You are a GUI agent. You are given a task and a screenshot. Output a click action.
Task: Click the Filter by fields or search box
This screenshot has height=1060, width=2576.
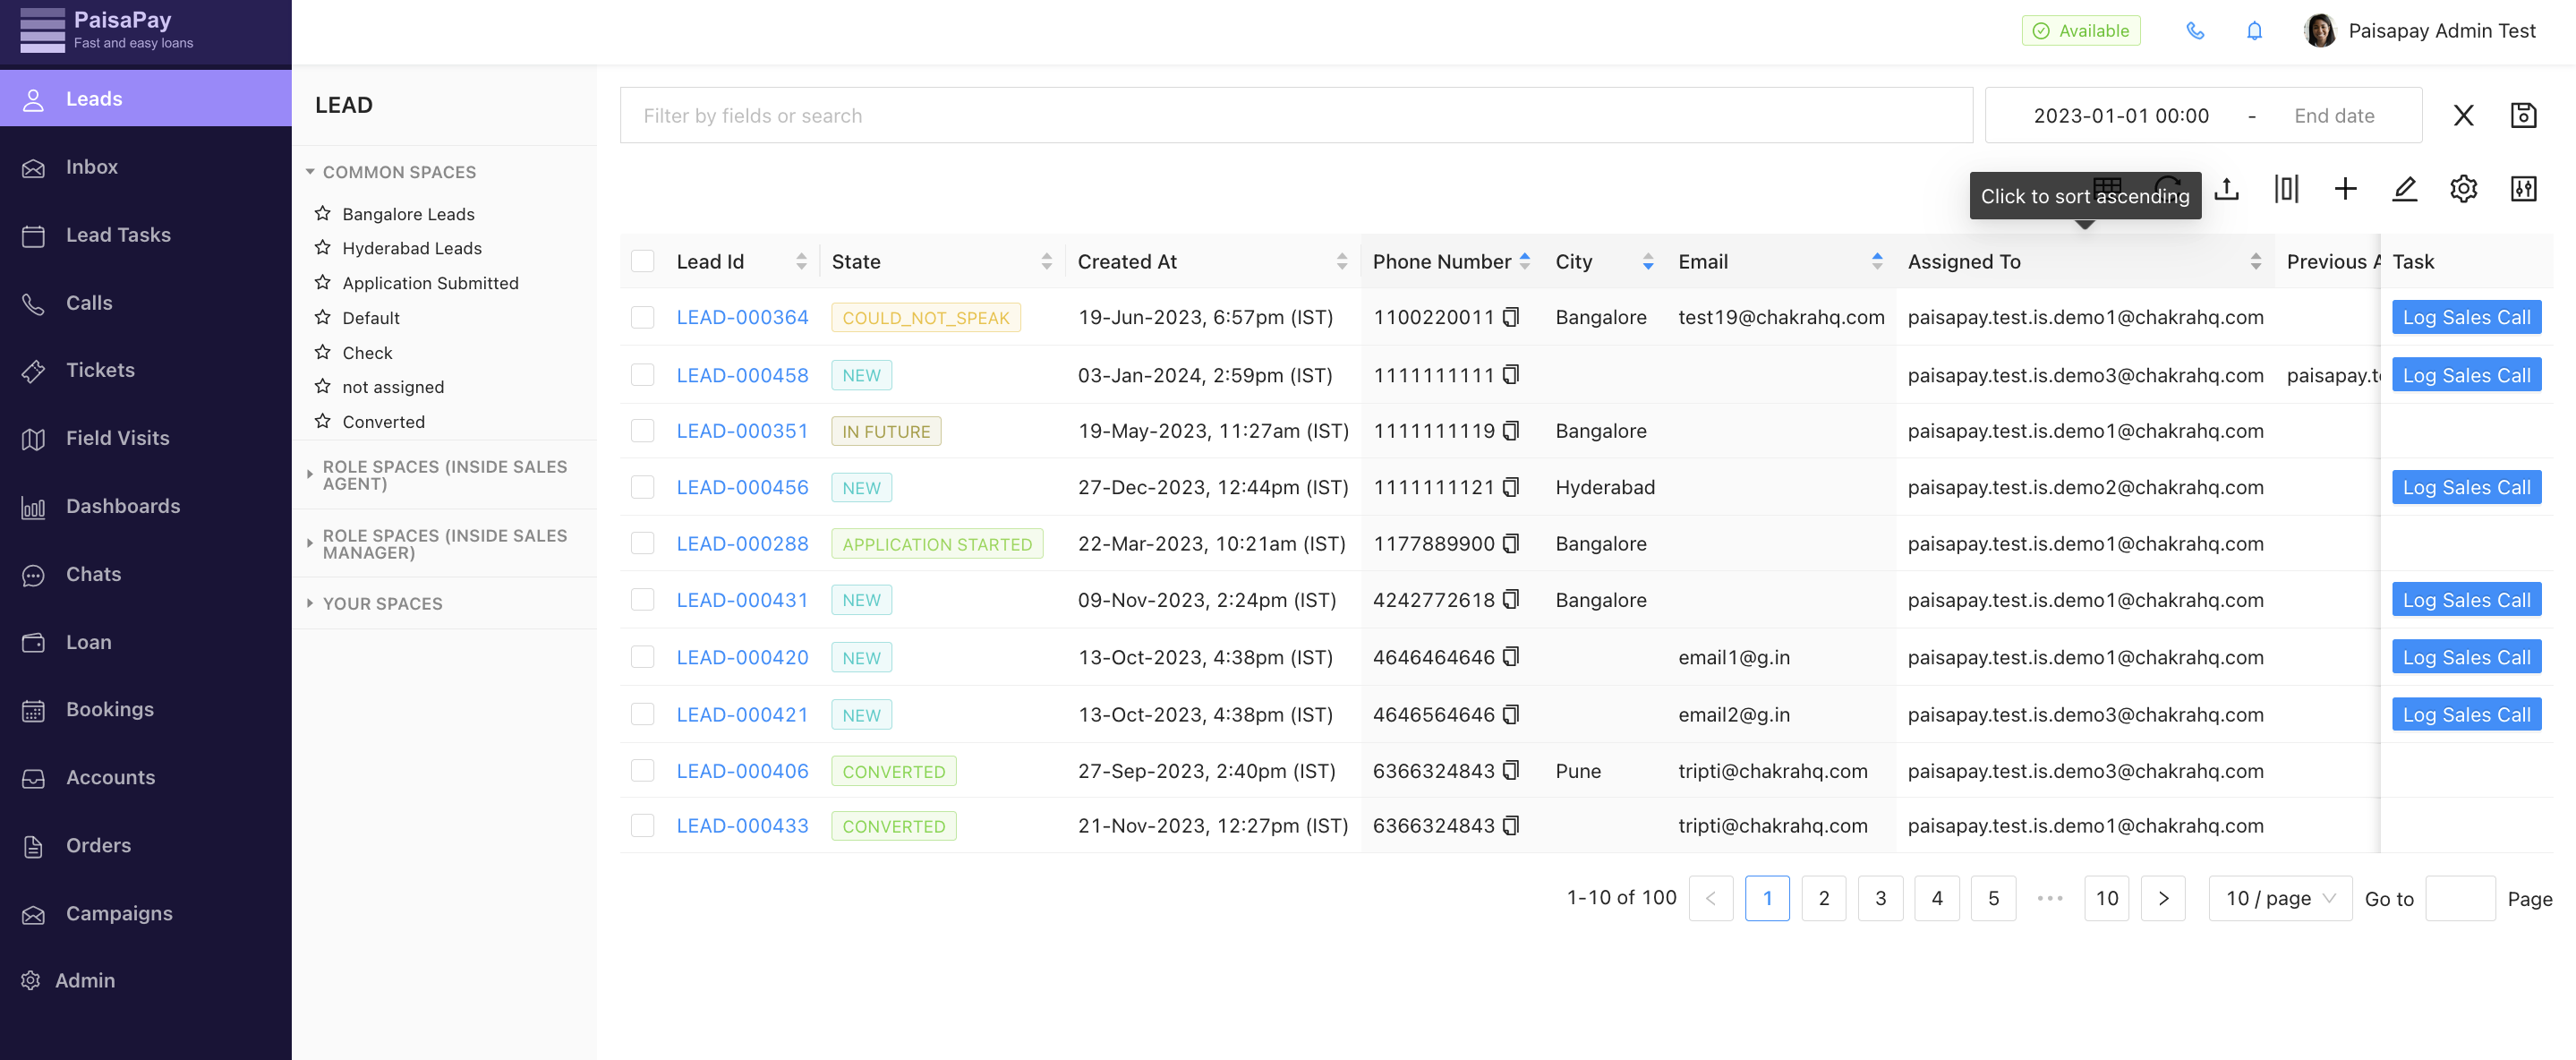coord(1296,115)
